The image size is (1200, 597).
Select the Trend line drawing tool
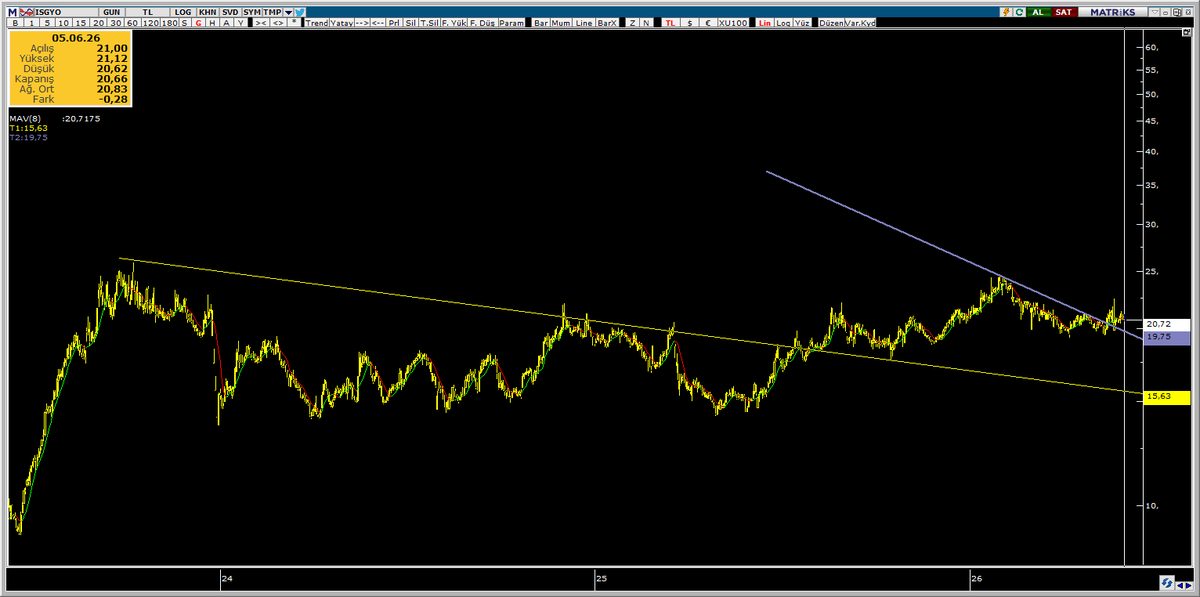pyautogui.click(x=316, y=23)
